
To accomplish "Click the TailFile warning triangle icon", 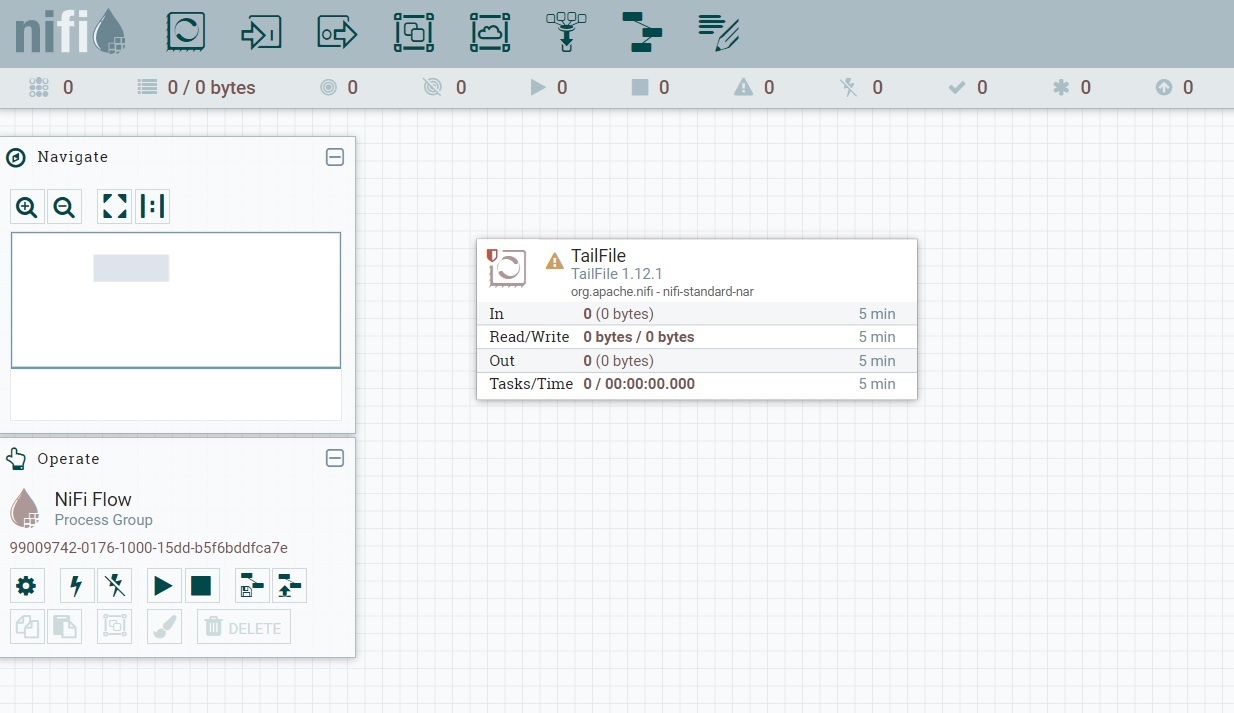I will (x=554, y=262).
